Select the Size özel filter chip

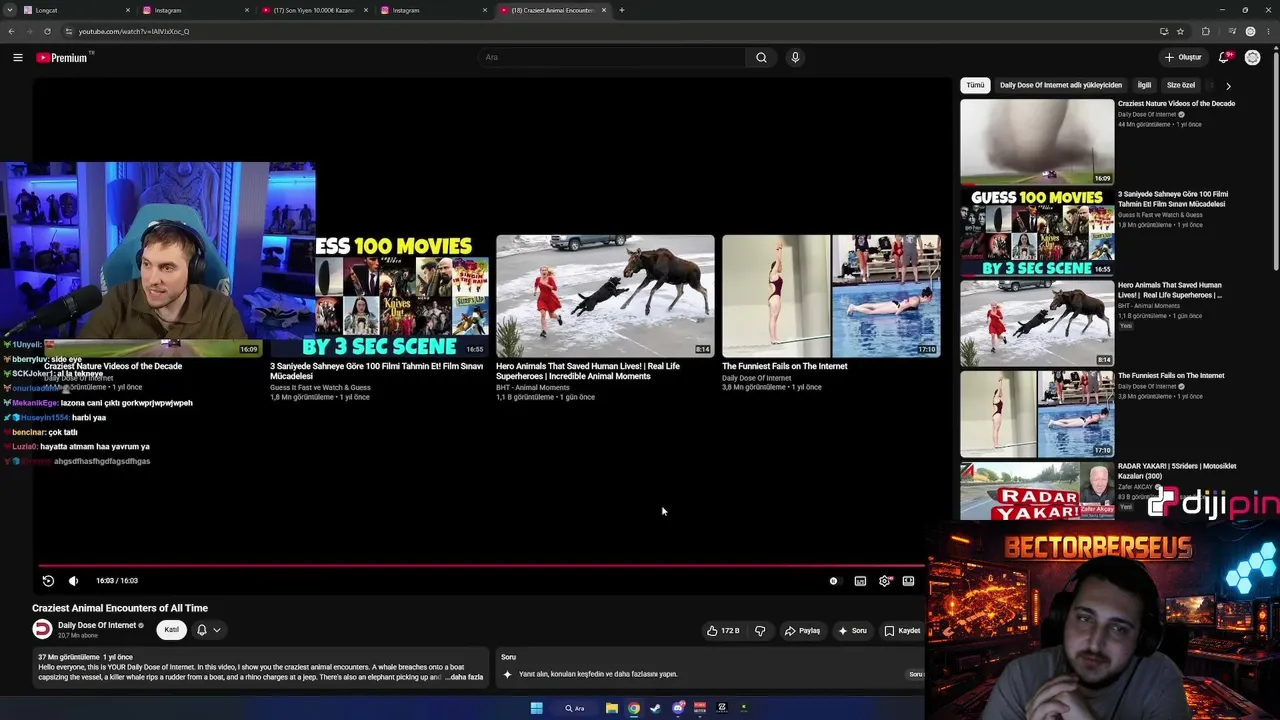click(x=1181, y=85)
